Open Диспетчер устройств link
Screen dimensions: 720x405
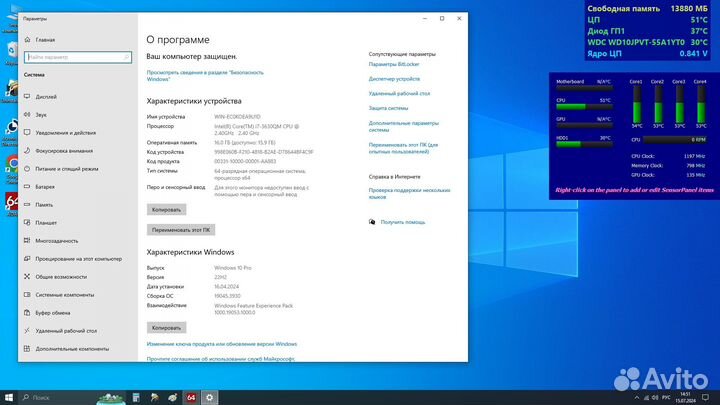394,79
